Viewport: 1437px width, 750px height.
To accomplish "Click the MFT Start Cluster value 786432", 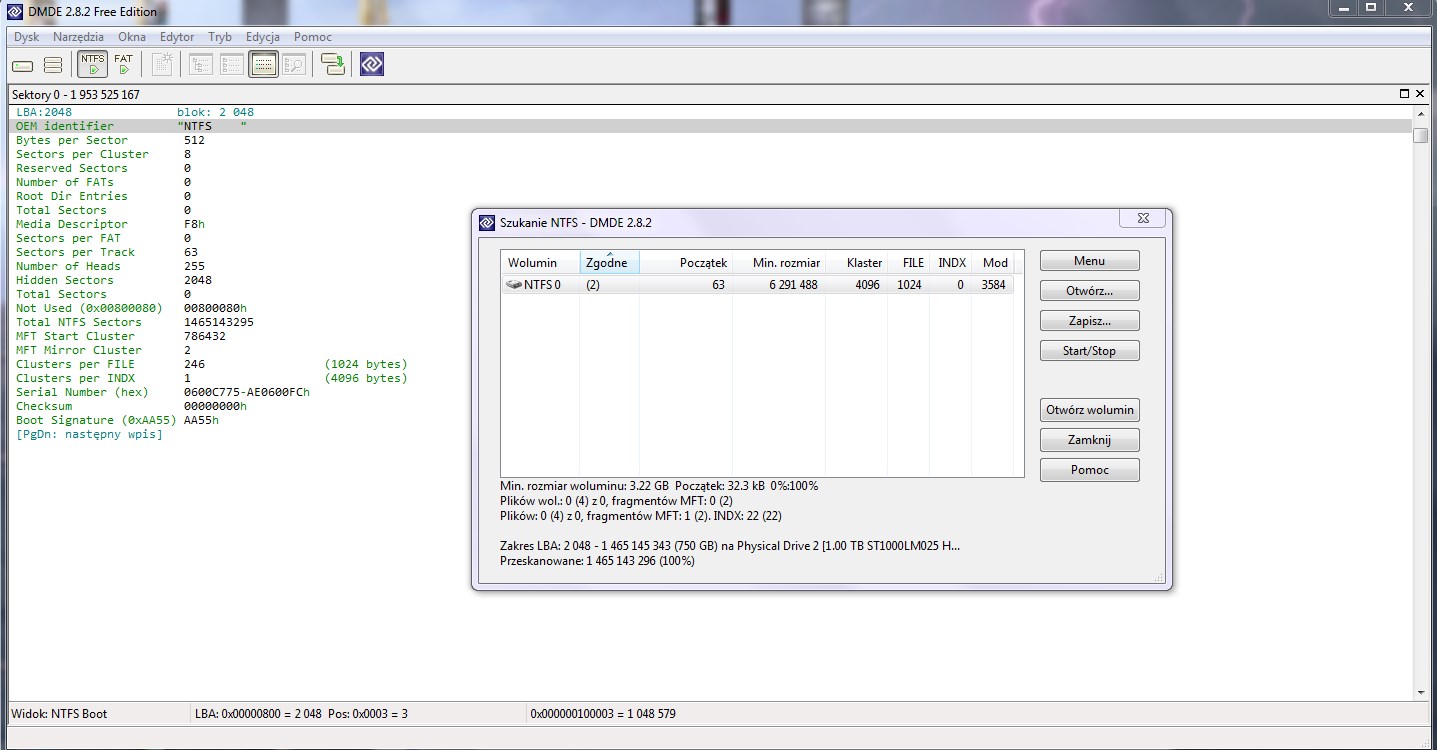I will coord(205,336).
